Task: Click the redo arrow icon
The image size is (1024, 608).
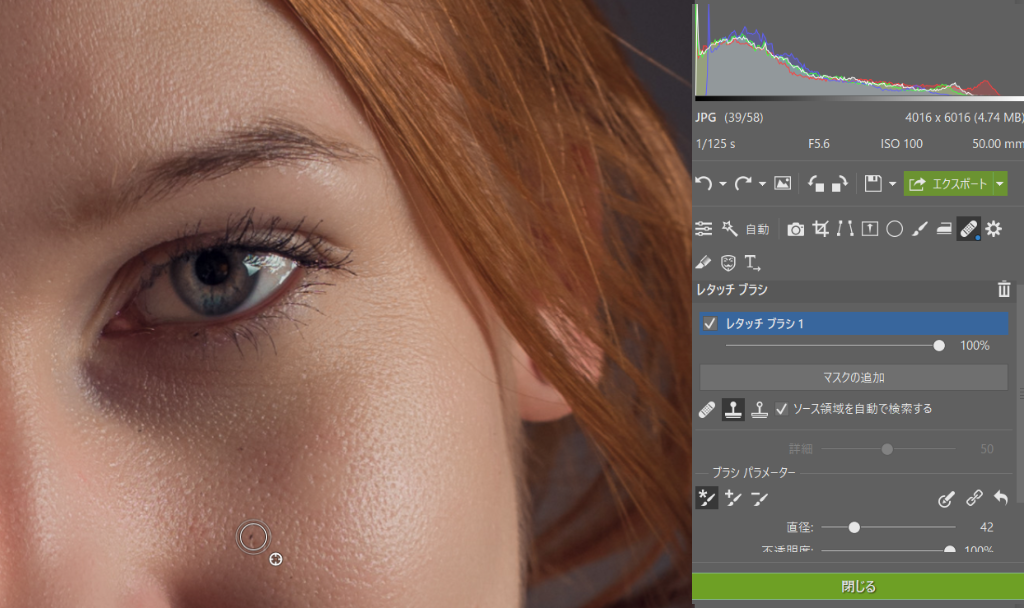Action: pyautogui.click(x=743, y=184)
